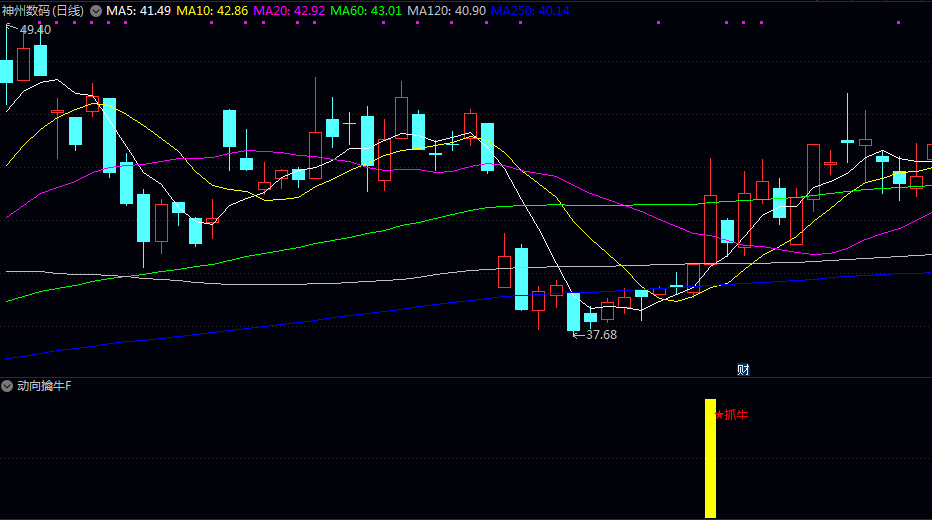Select the yellow signal bar in indicator panel

(x=710, y=458)
